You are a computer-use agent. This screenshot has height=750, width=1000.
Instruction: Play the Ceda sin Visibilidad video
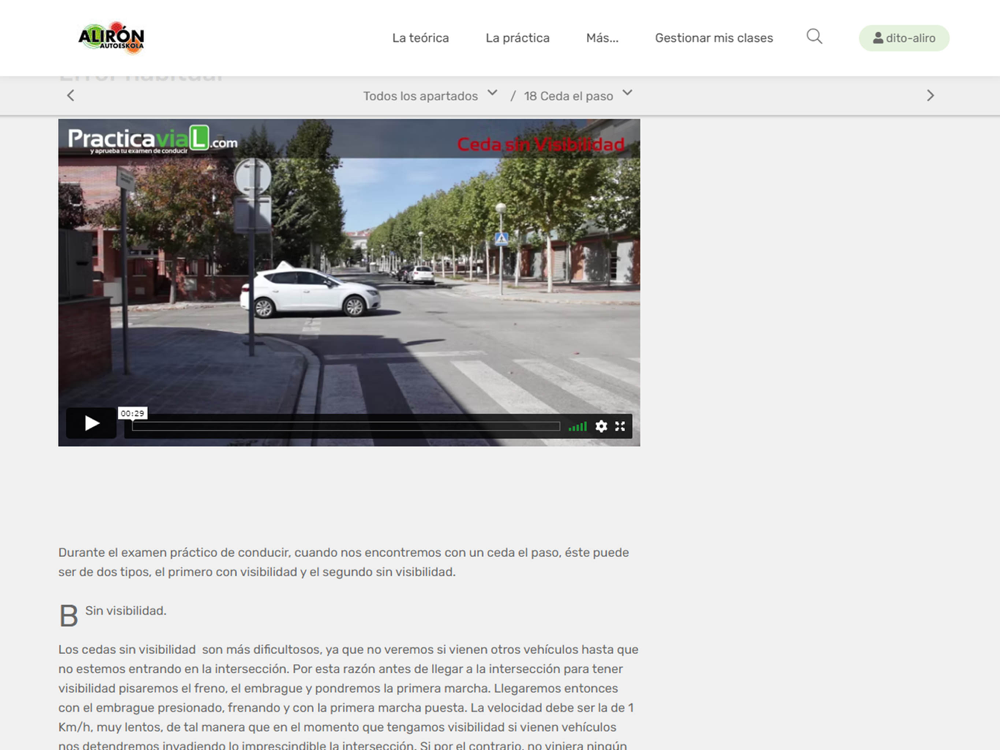point(91,423)
